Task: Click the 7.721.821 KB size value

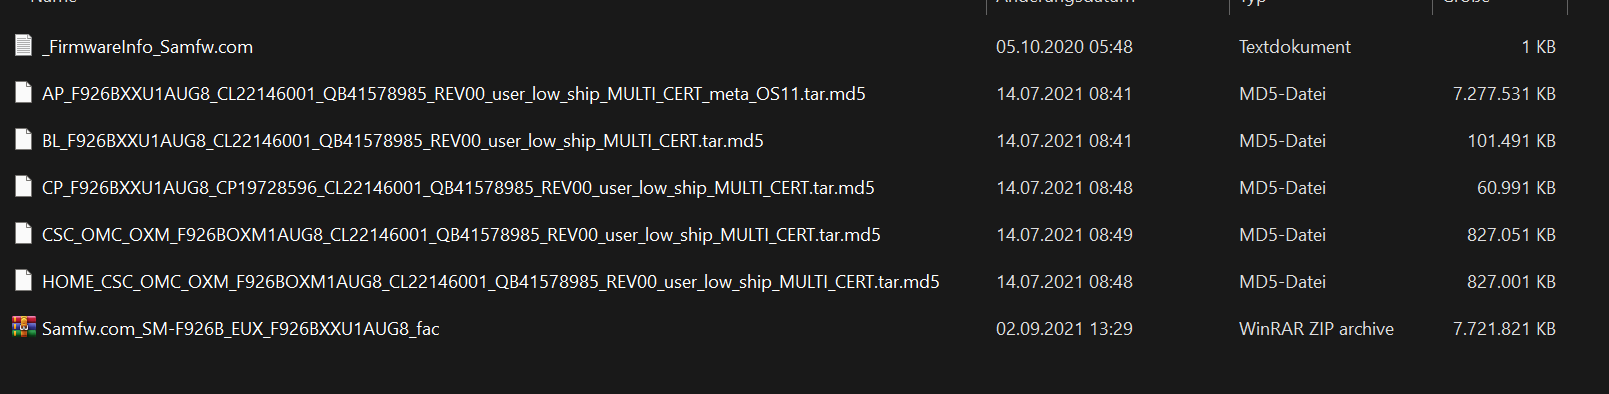Action: pos(1504,329)
